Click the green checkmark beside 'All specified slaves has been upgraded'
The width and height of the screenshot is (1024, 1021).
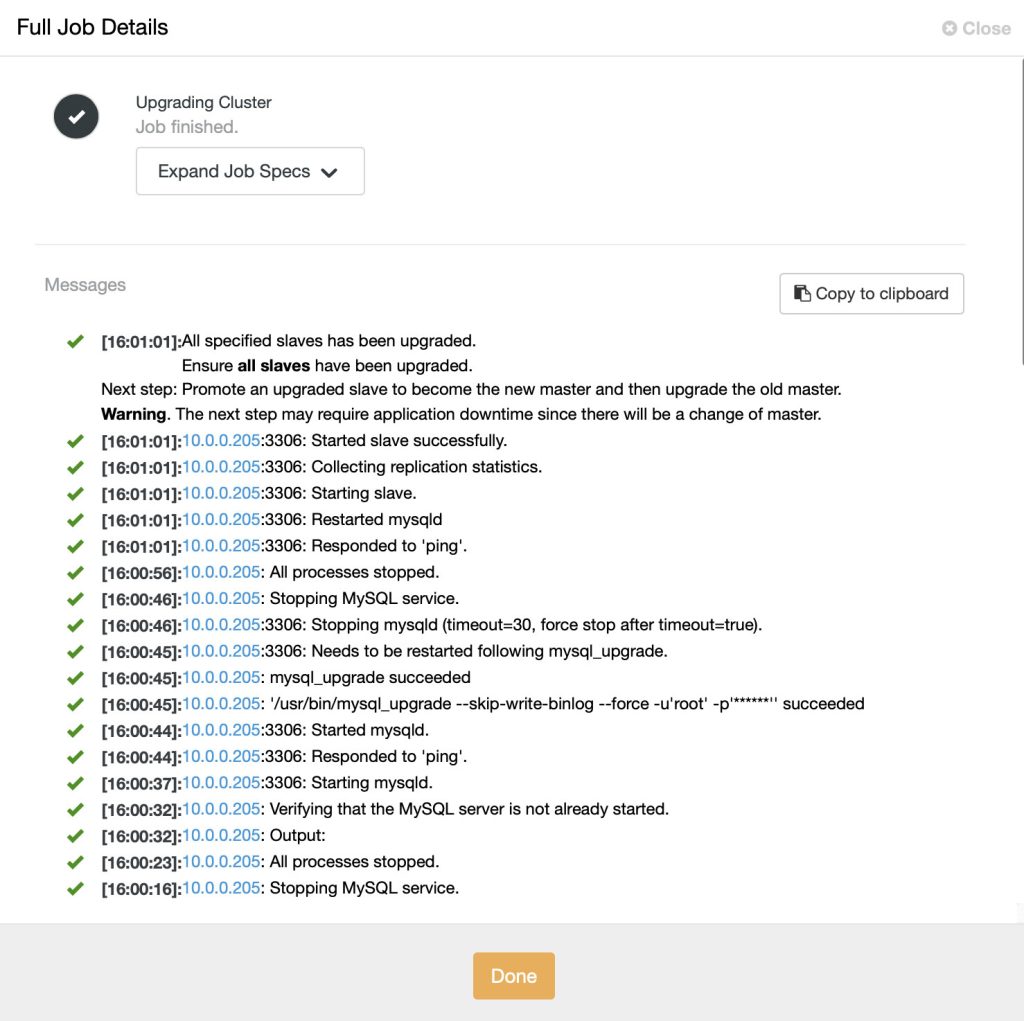point(75,341)
